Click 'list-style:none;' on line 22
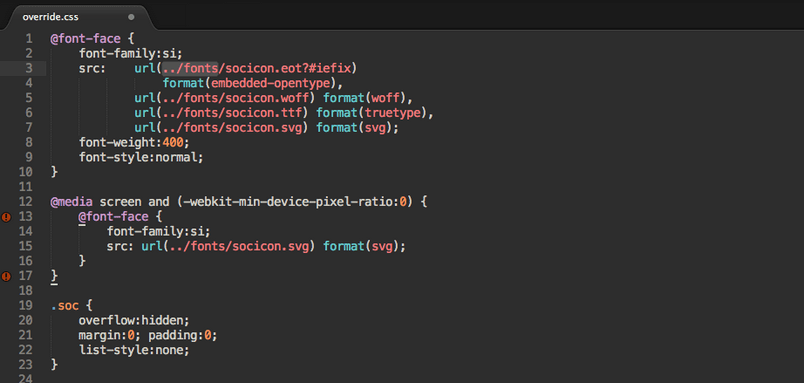This screenshot has width=804, height=383. [x=134, y=350]
